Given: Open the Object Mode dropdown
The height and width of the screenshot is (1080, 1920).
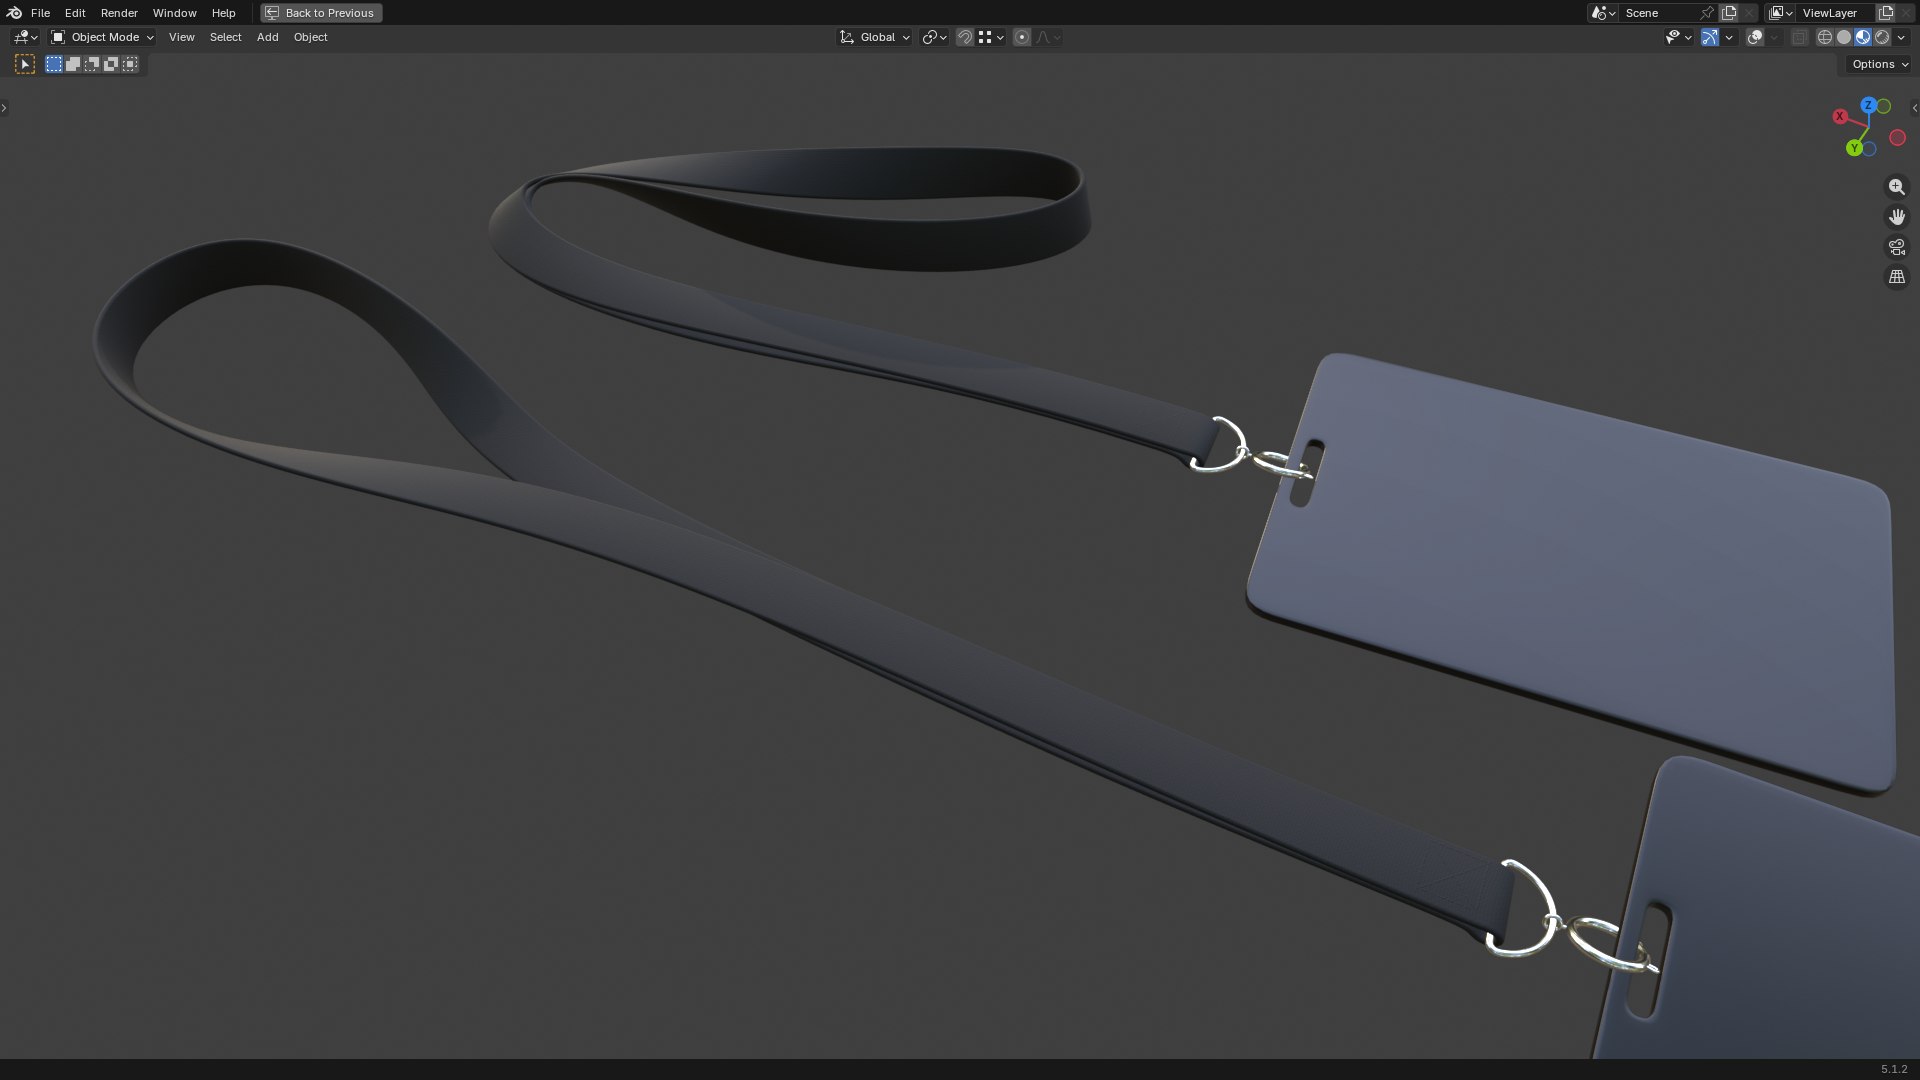Looking at the screenshot, I should pos(102,37).
